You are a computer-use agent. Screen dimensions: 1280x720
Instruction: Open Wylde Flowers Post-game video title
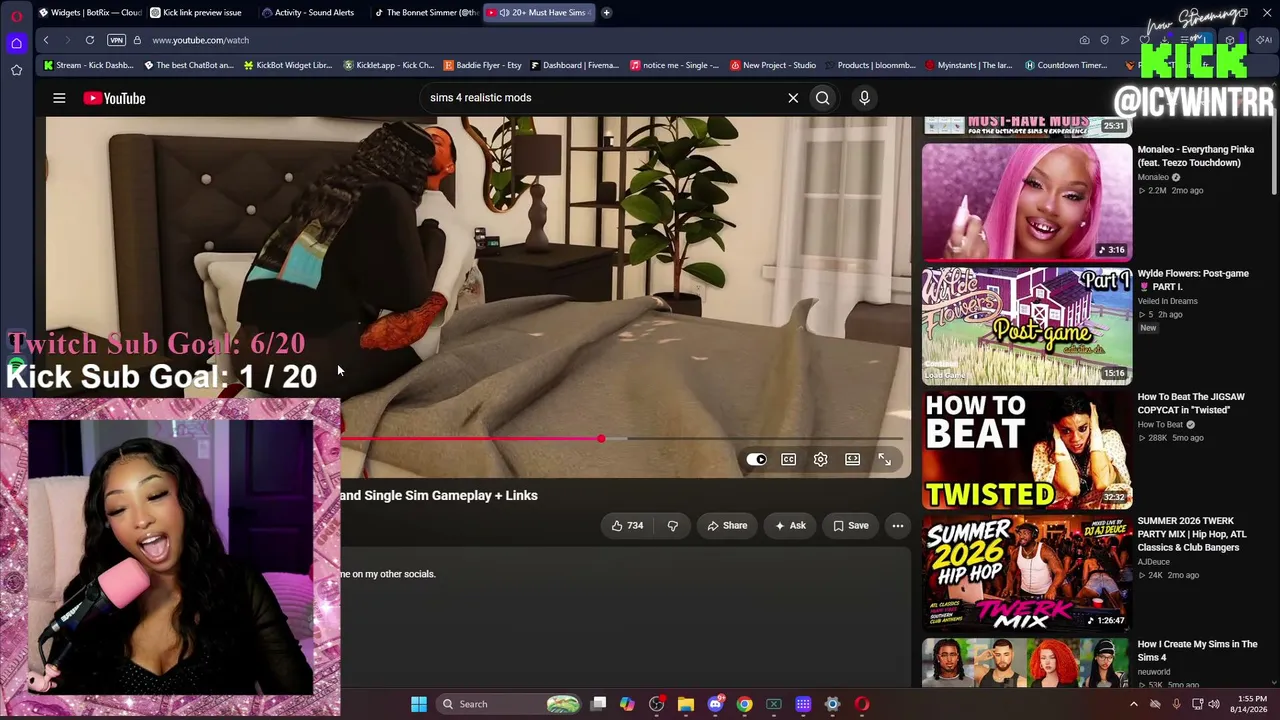point(1193,280)
